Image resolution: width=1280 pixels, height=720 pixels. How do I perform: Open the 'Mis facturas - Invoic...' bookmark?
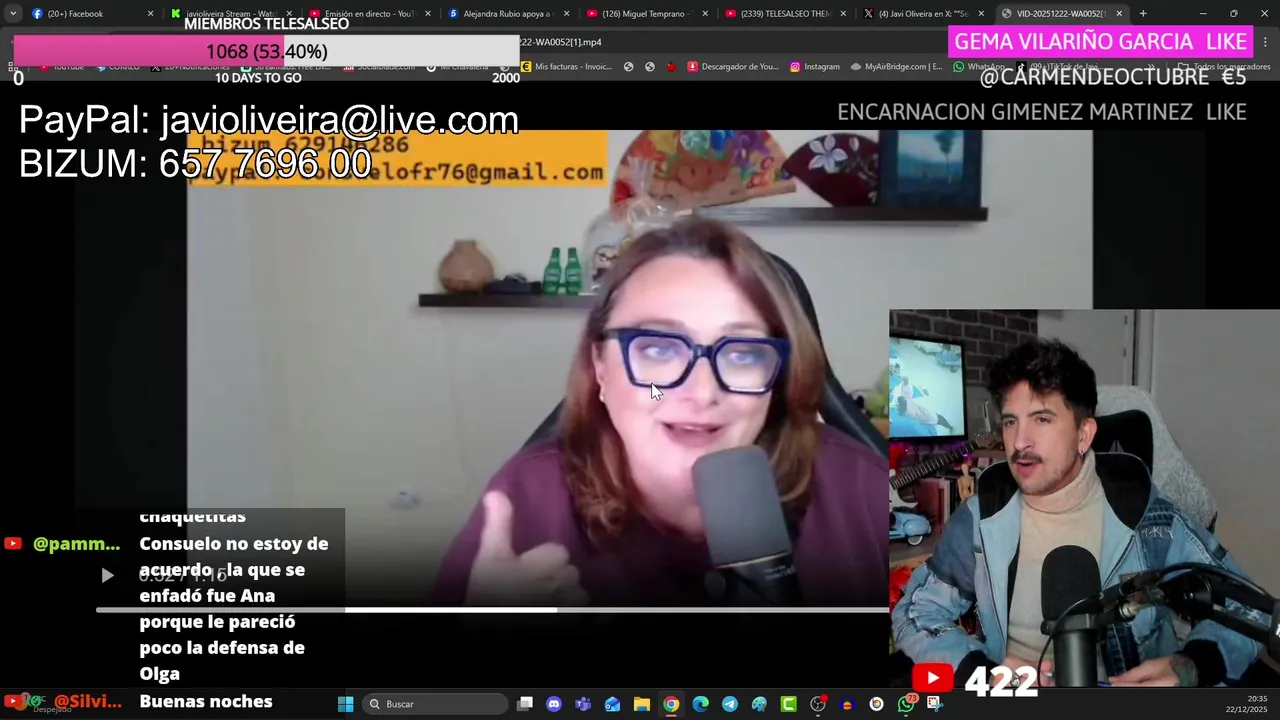click(565, 67)
